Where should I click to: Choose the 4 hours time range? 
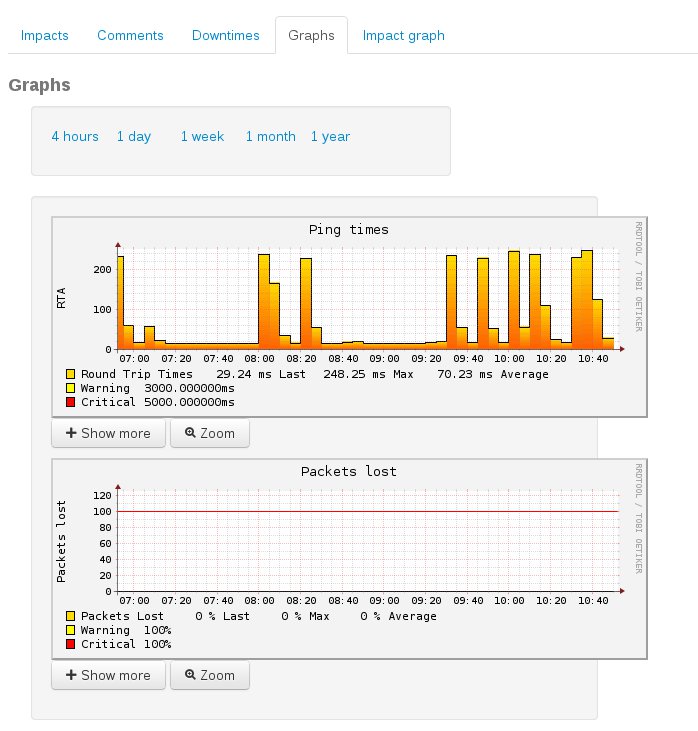pyautogui.click(x=75, y=136)
